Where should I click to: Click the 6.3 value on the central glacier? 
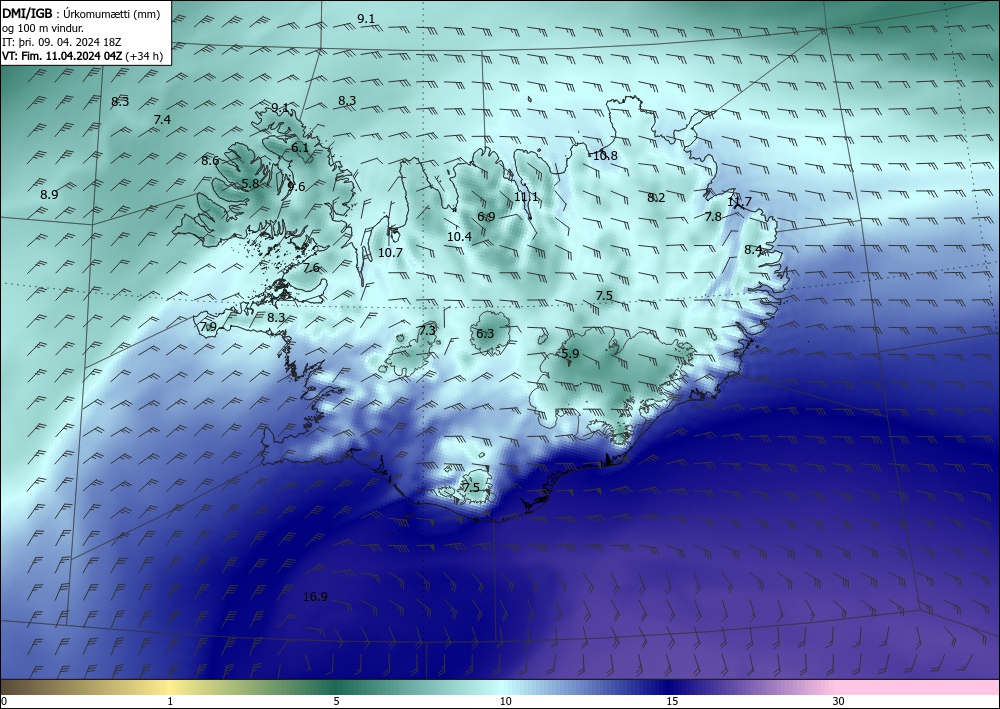485,333
